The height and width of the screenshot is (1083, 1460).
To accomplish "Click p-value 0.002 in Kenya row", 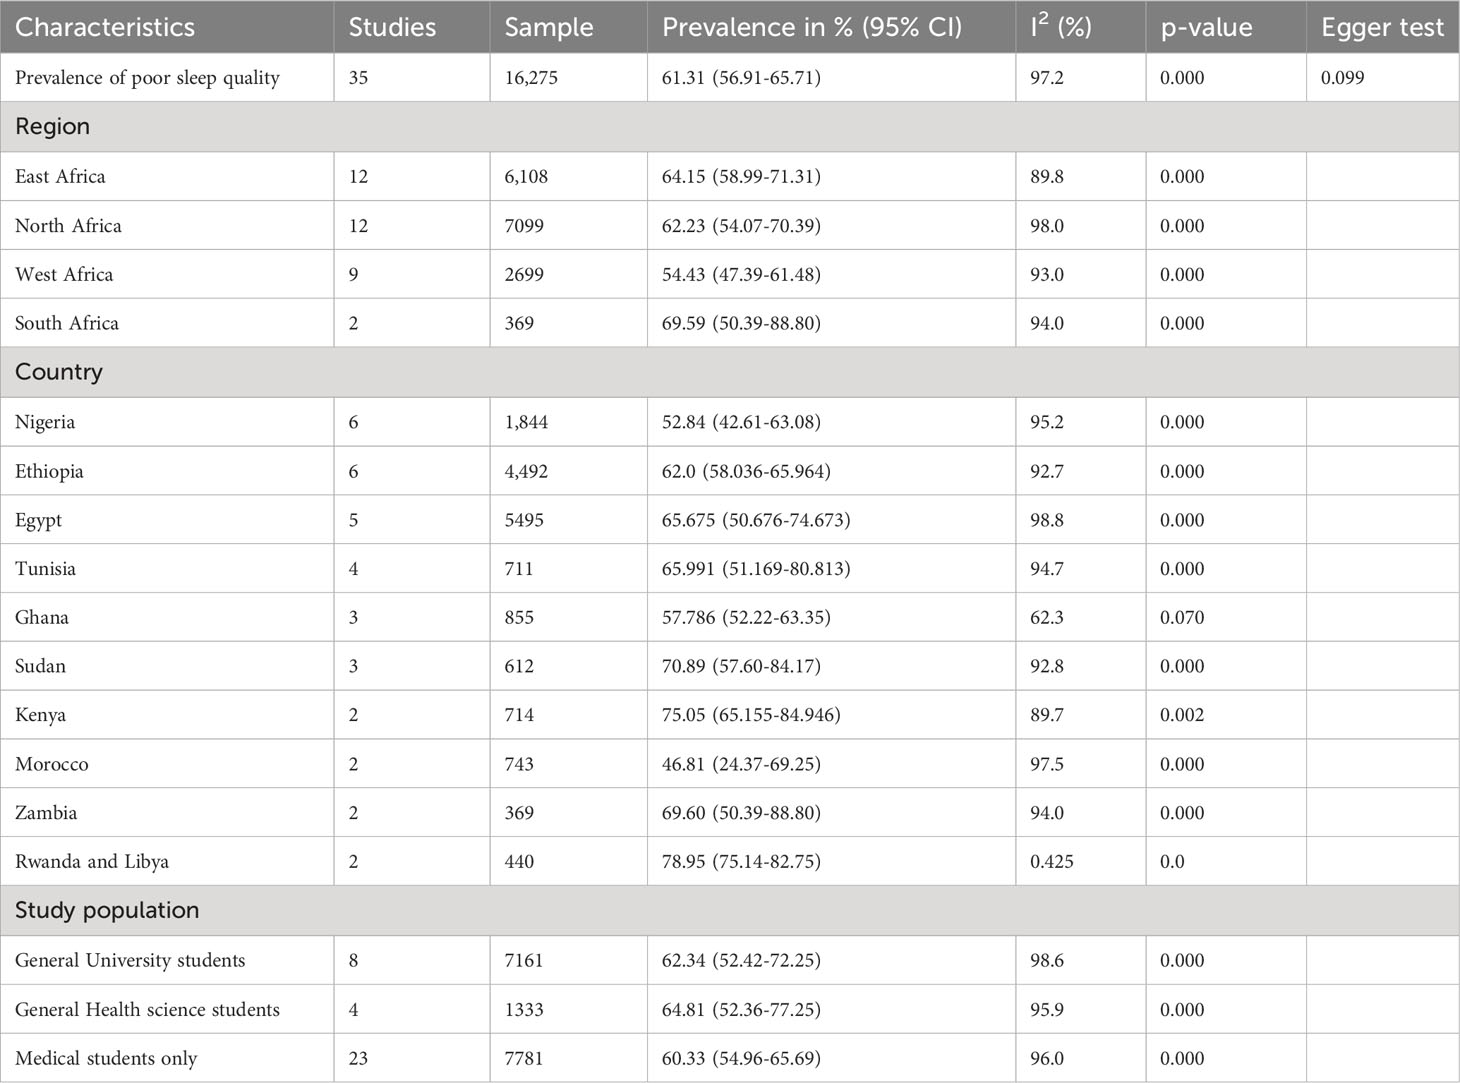I will [1182, 716].
